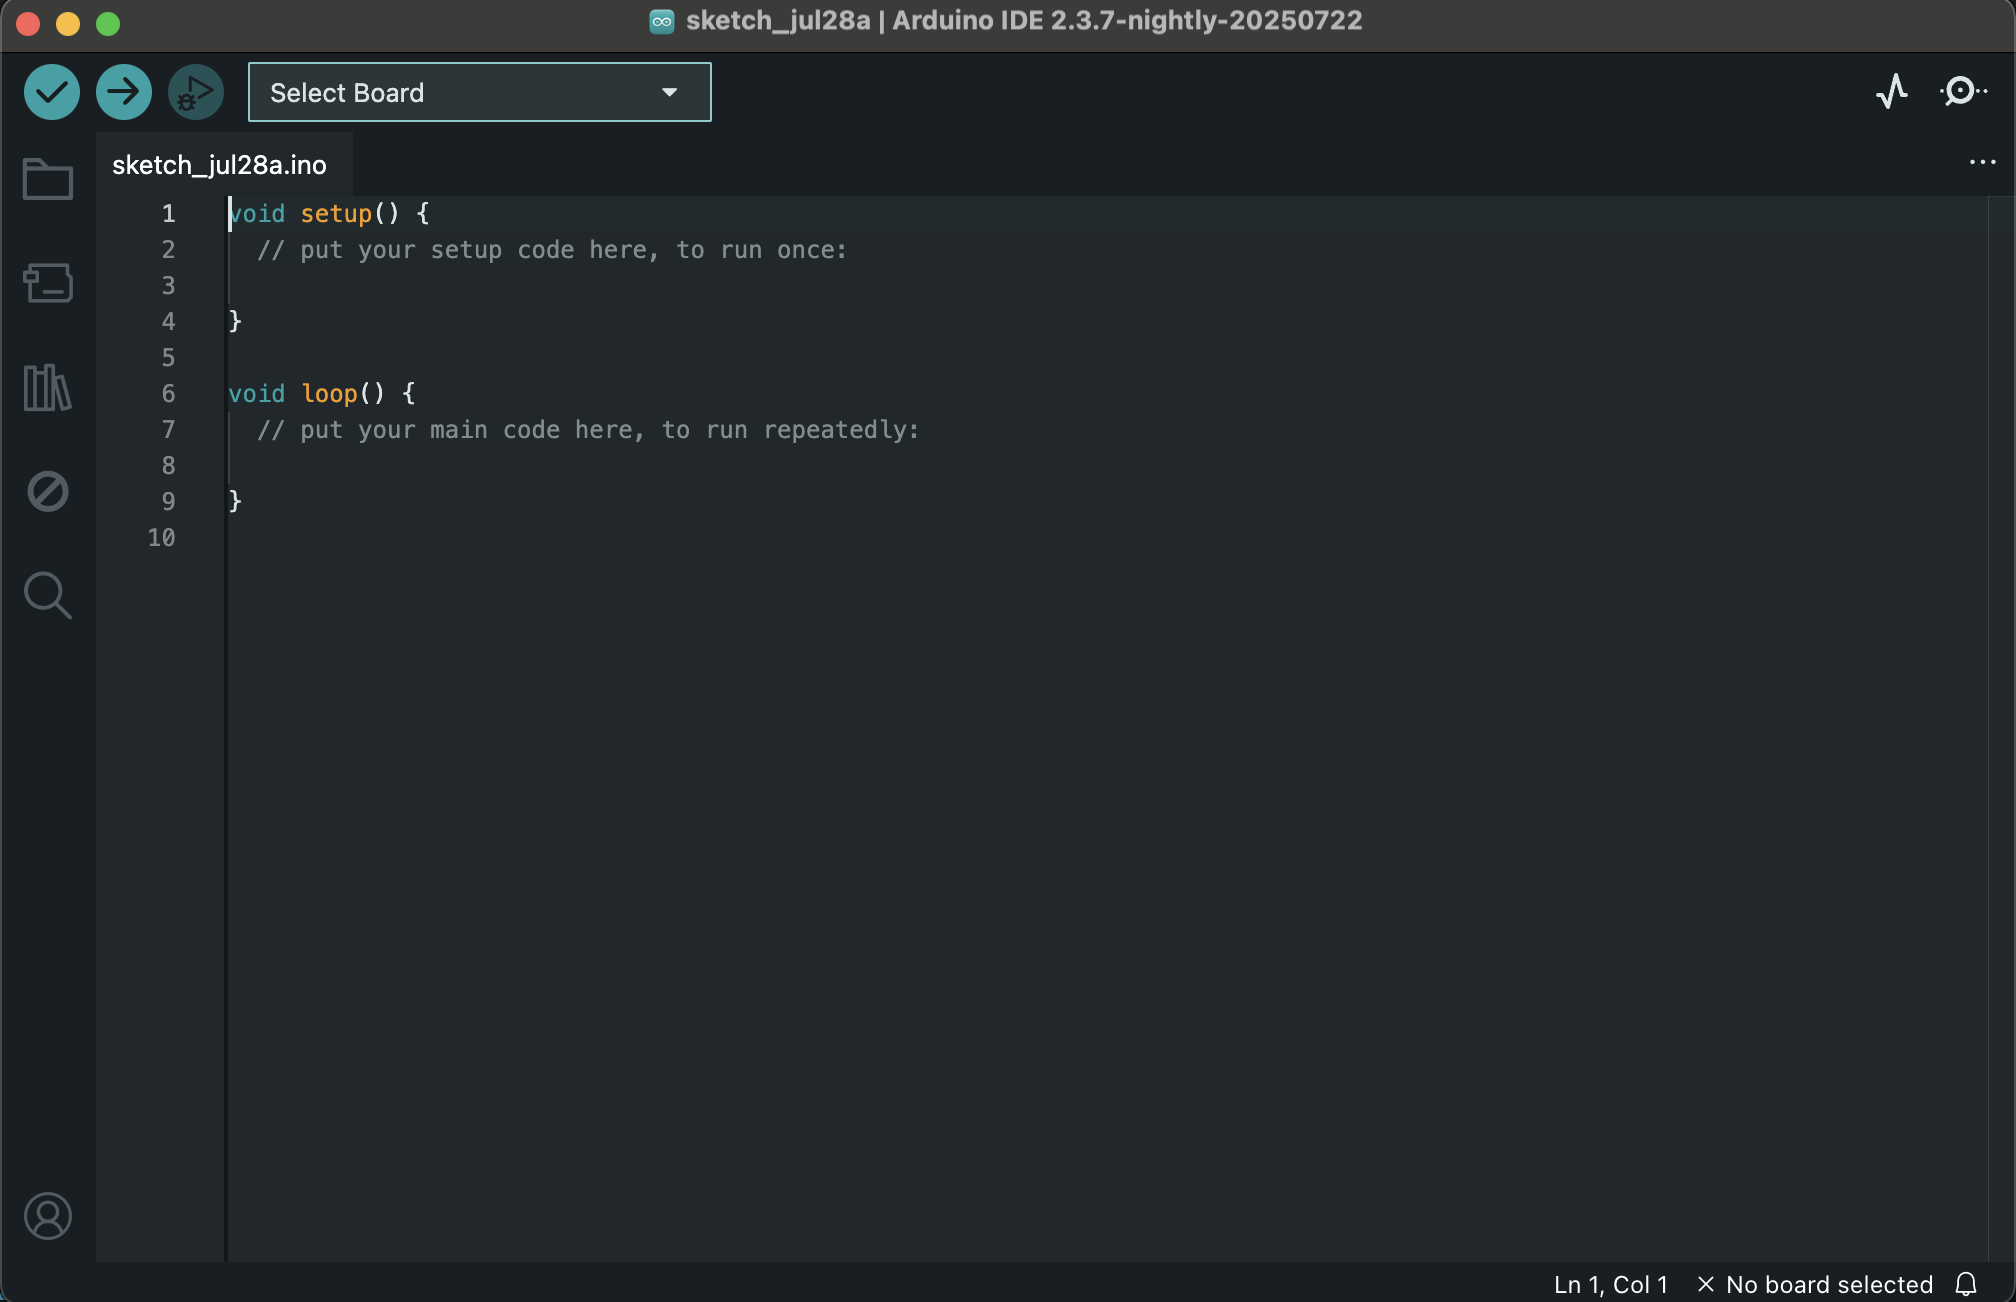This screenshot has width=2016, height=1302.
Task: Open the Serial Monitor
Action: (x=1962, y=92)
